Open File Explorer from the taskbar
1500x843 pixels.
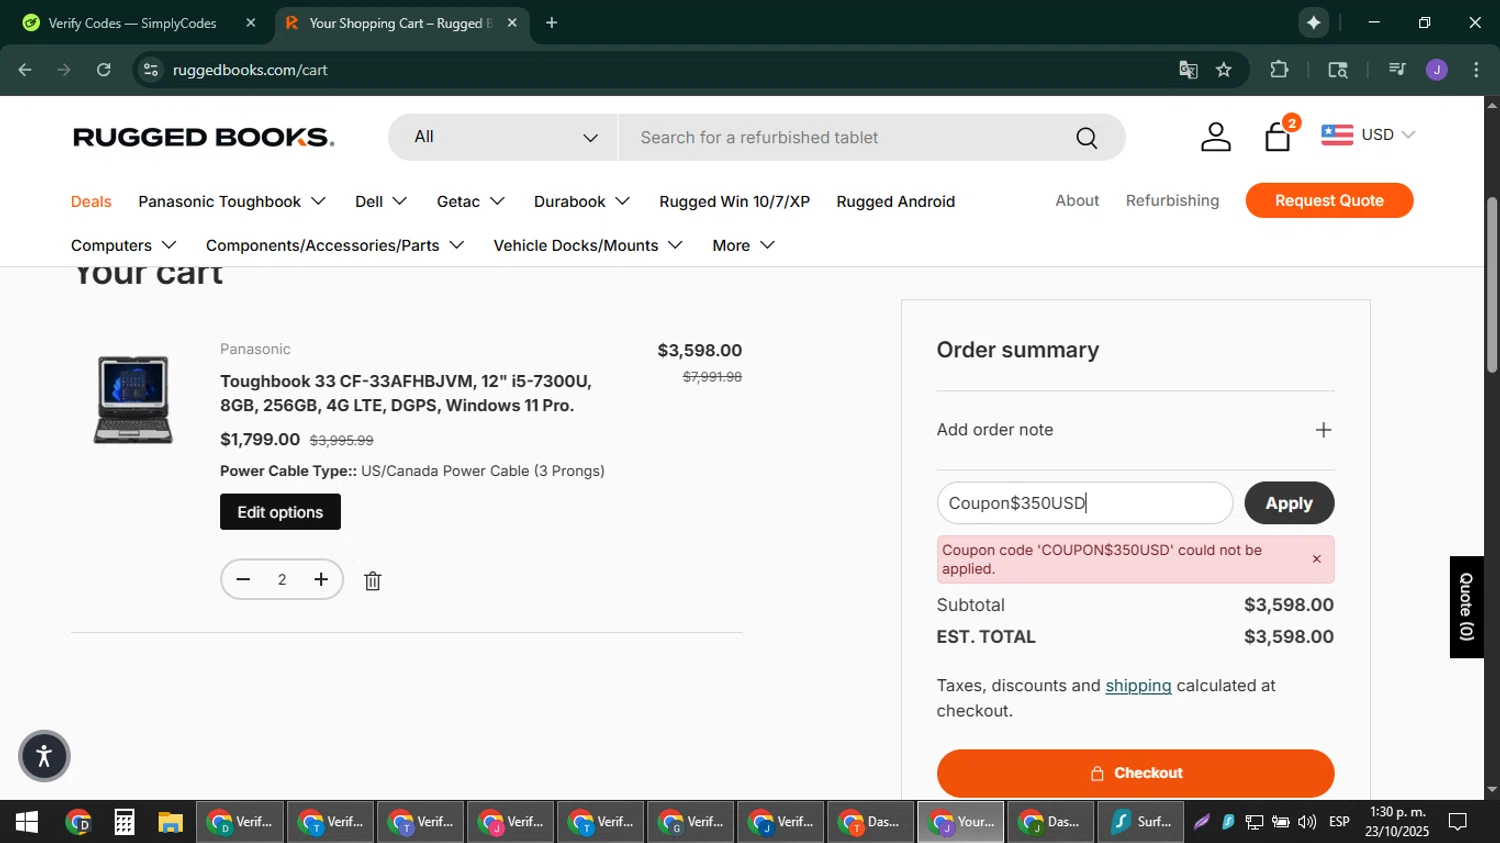tap(170, 822)
